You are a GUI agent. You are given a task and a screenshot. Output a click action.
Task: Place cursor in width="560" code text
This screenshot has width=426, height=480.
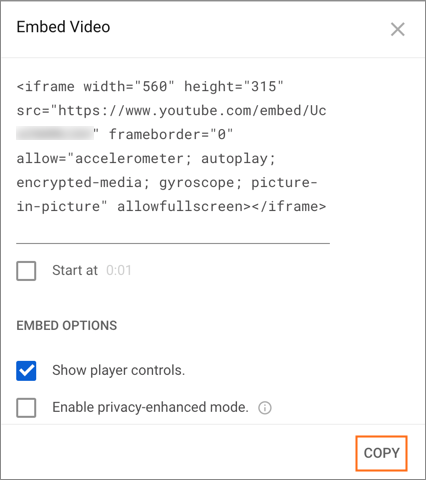(129, 87)
